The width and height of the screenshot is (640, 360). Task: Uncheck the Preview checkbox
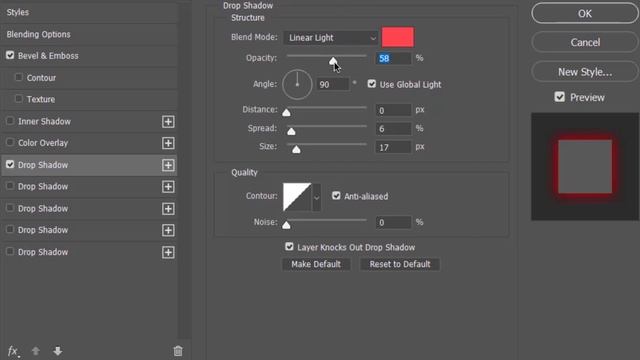(560, 97)
